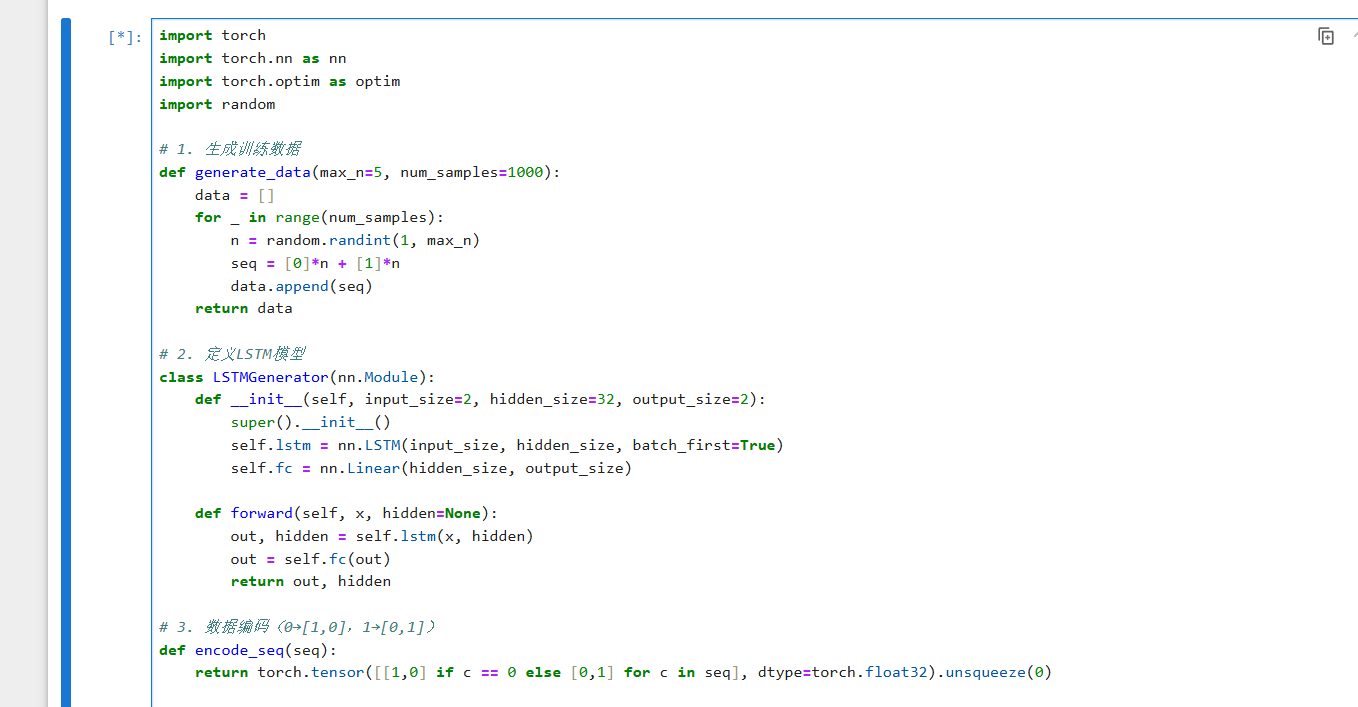
Task: Click the 'for _ in range(num_samples):' line
Action: click(319, 217)
